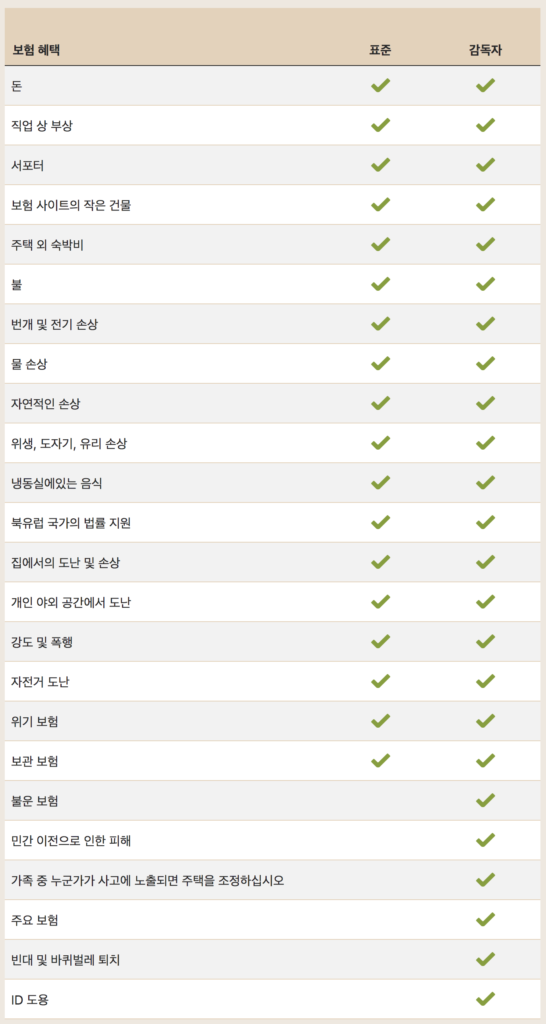The height and width of the screenshot is (1024, 546).
Task: Click the 표준 checkmark for 돈
Action: [x=380, y=86]
